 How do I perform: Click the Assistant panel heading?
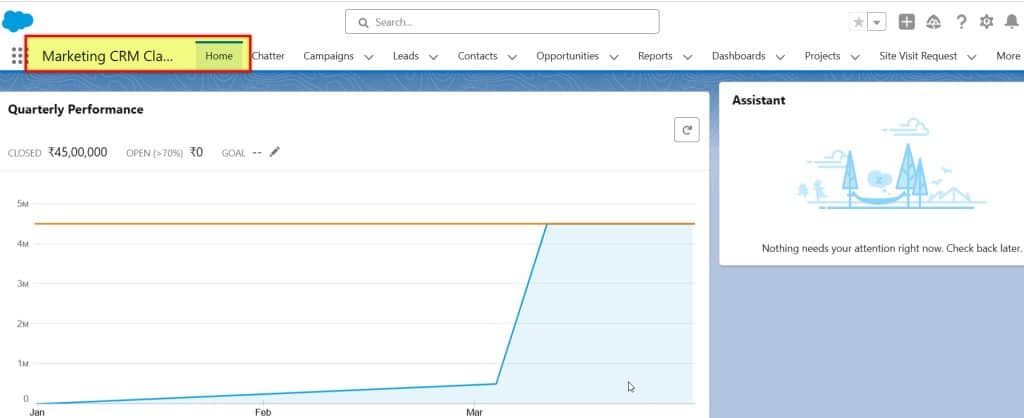pos(759,100)
